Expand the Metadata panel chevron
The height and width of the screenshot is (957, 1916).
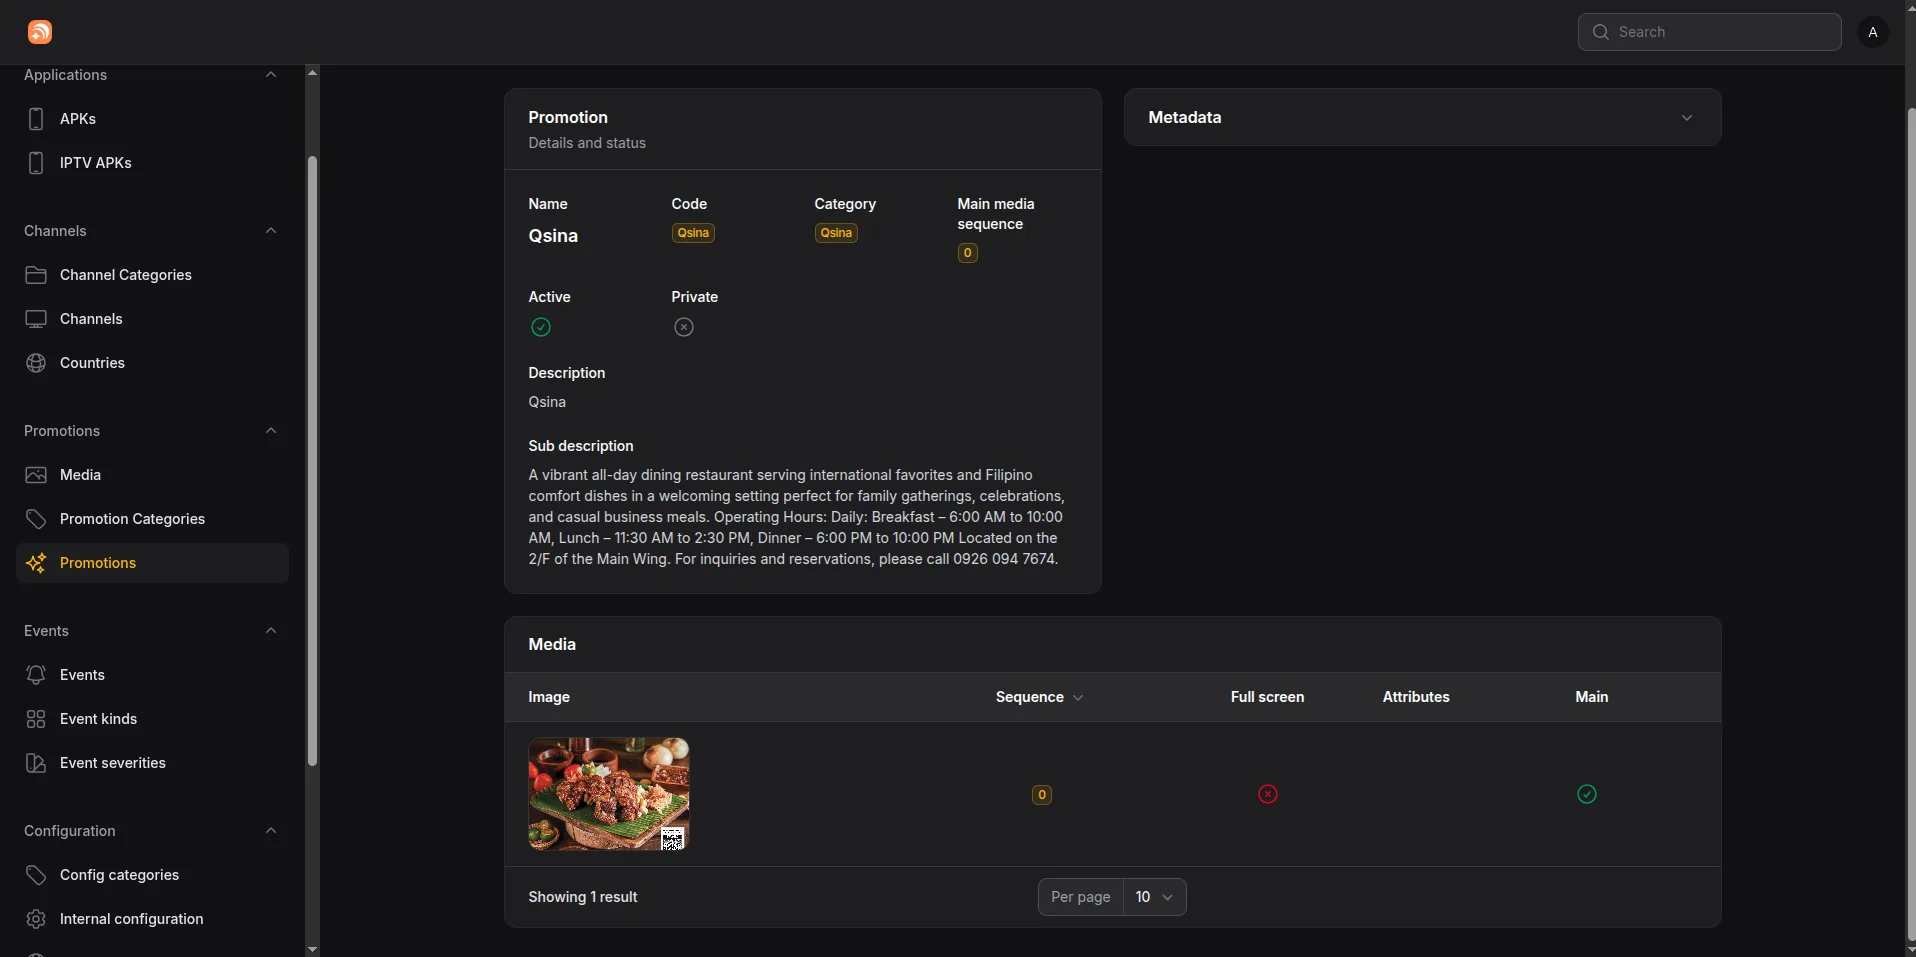(1687, 118)
